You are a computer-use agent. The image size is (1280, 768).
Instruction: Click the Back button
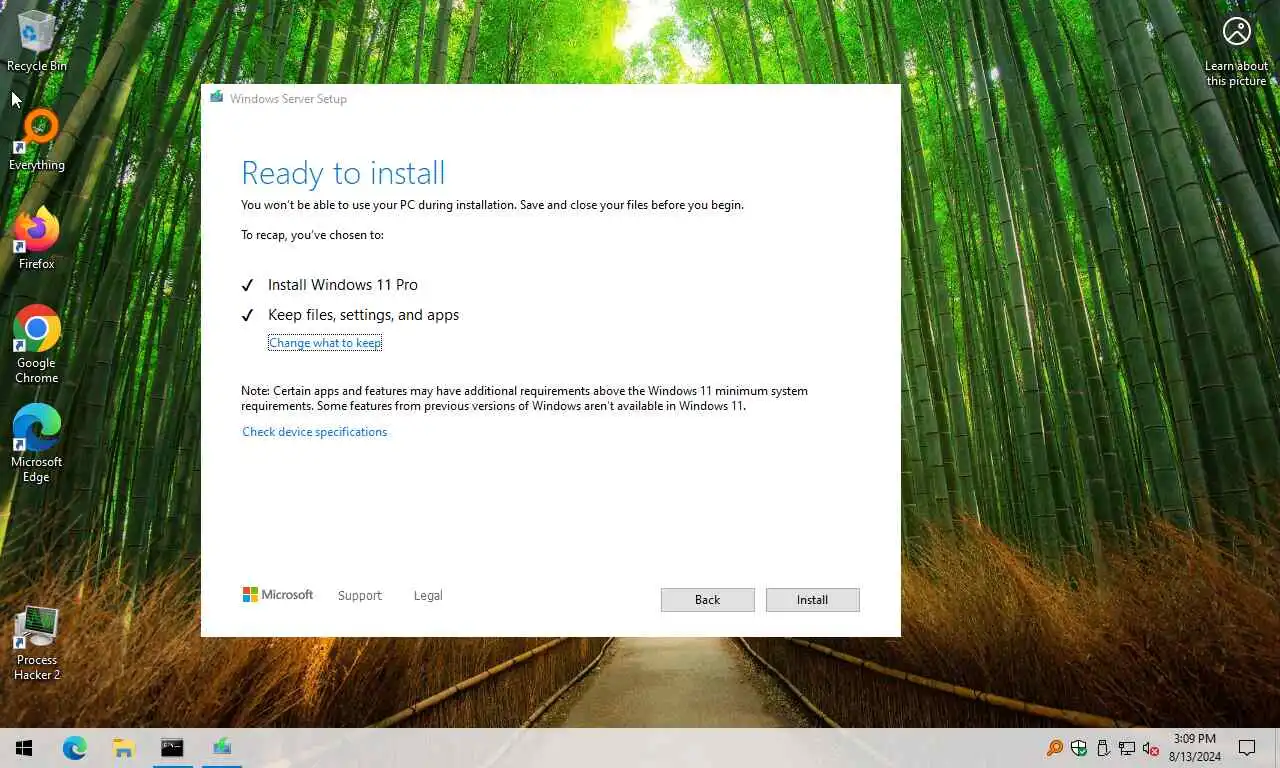(x=707, y=600)
